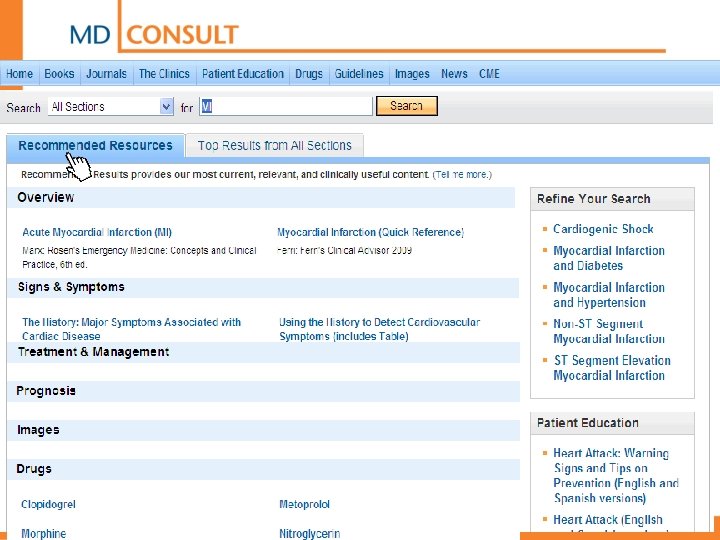Viewport: 720px width, 540px height.
Task: Refine search by Cardiogenic Shock
Action: click(603, 229)
